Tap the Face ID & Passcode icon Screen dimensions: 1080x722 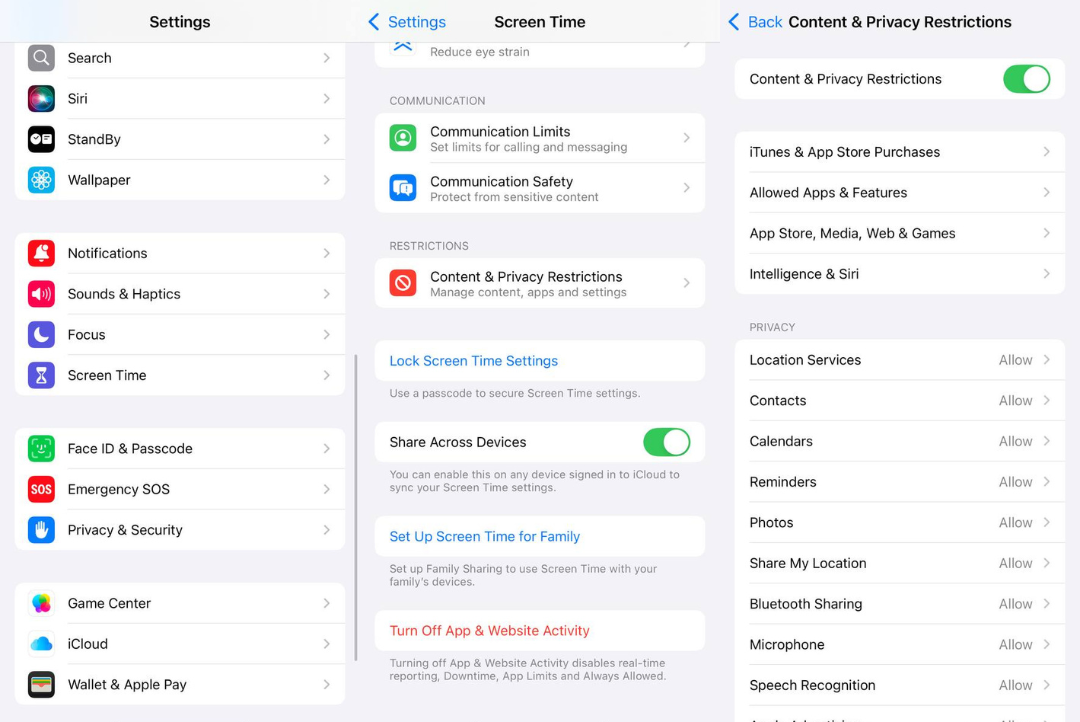point(41,449)
